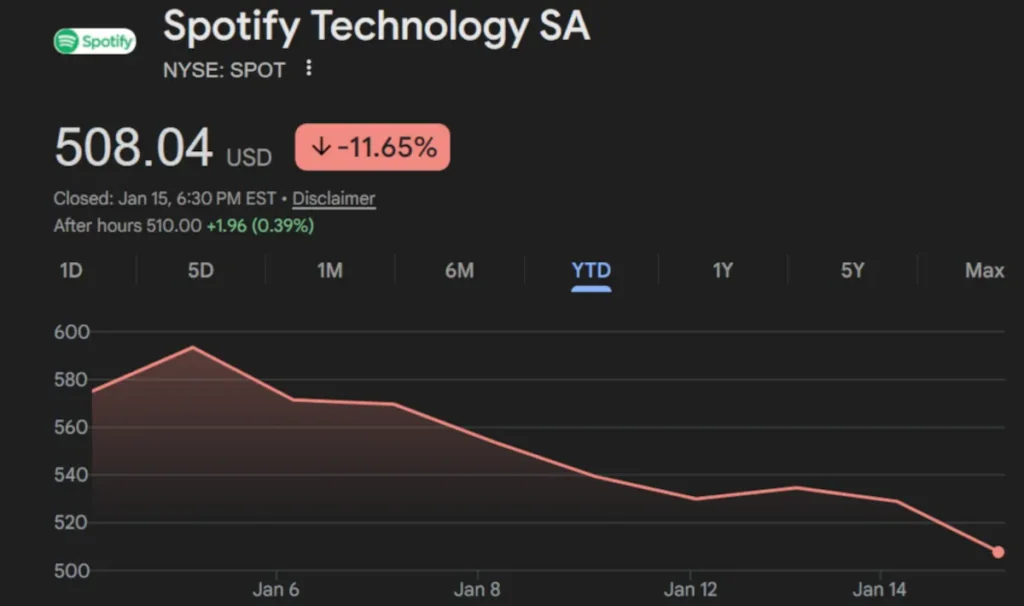
Task: Select the YTD tab
Action: click(592, 270)
